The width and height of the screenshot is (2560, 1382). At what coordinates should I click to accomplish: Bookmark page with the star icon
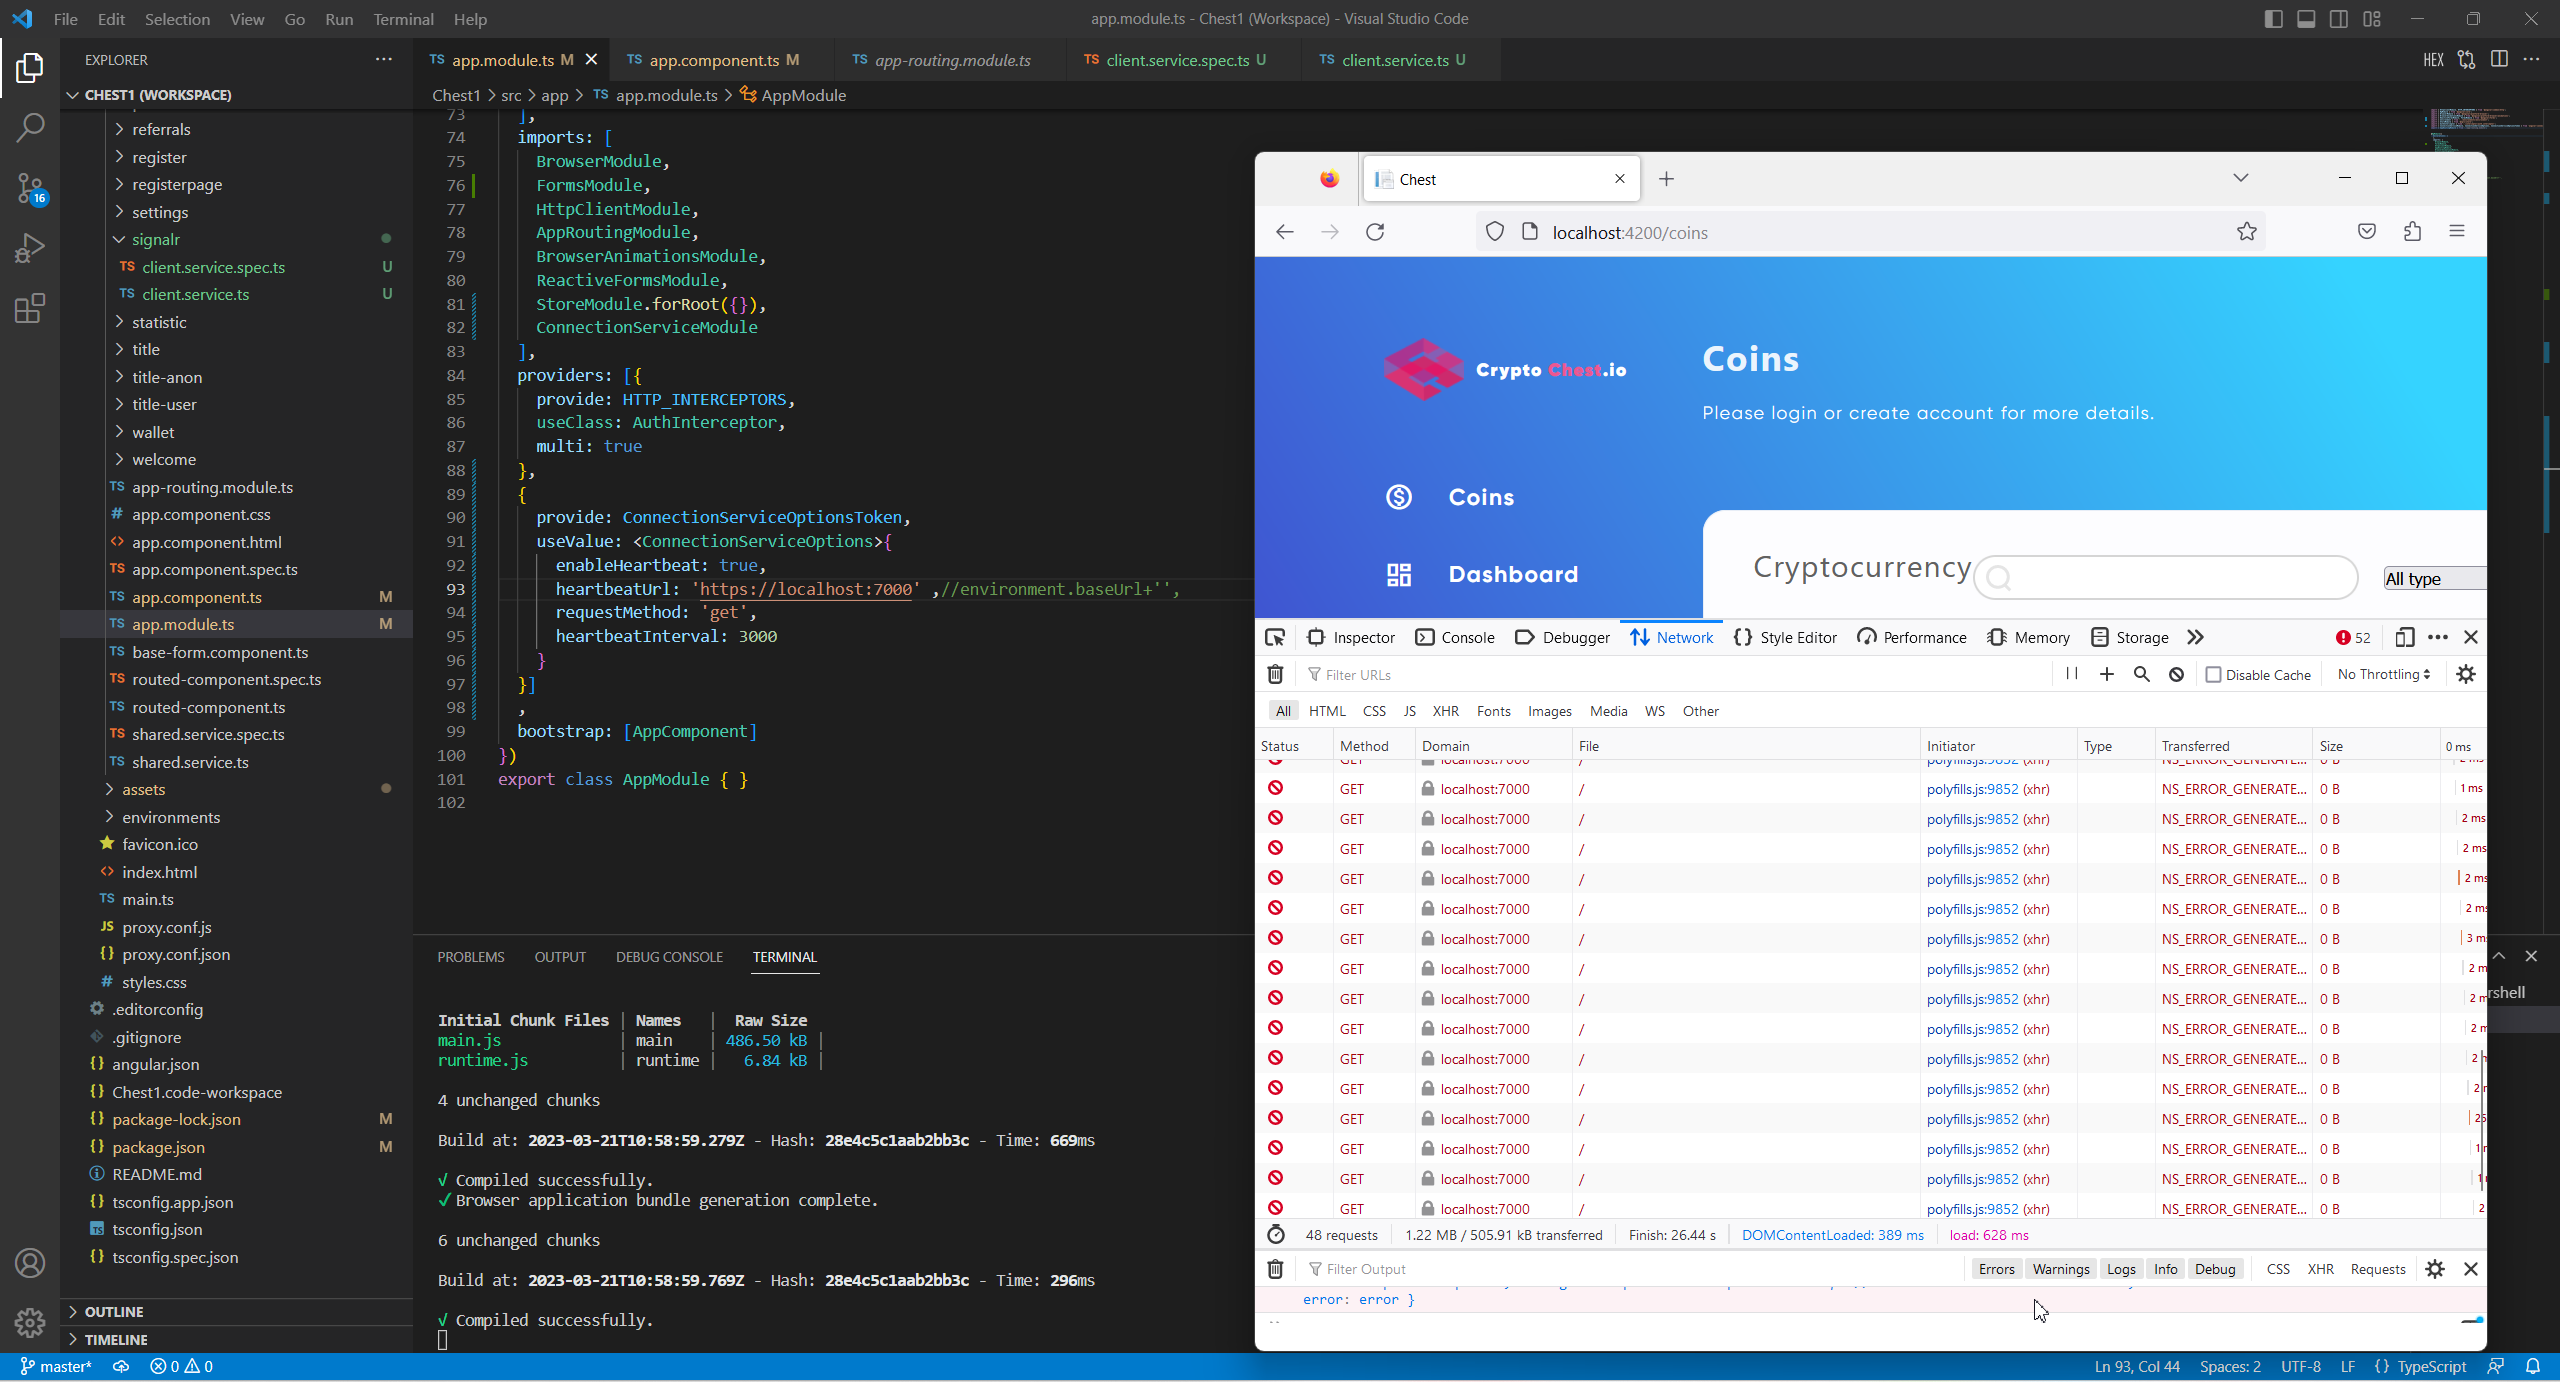click(x=2247, y=232)
